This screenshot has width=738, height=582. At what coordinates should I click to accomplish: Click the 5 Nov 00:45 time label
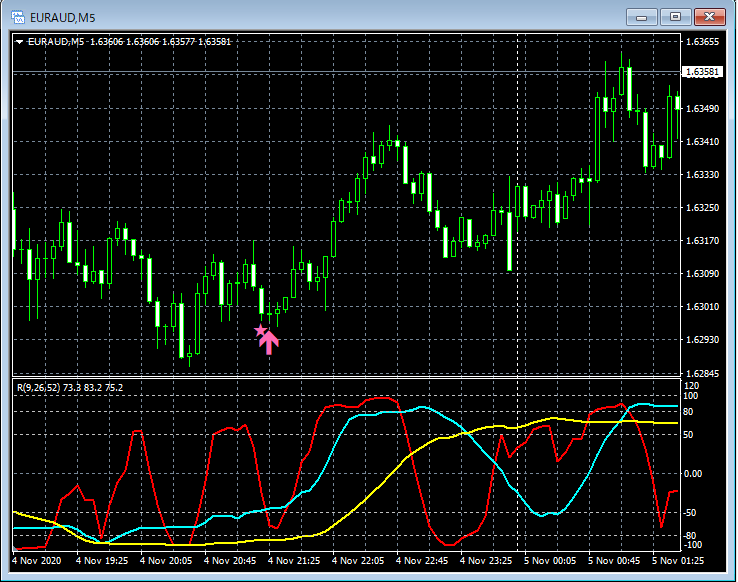614,561
